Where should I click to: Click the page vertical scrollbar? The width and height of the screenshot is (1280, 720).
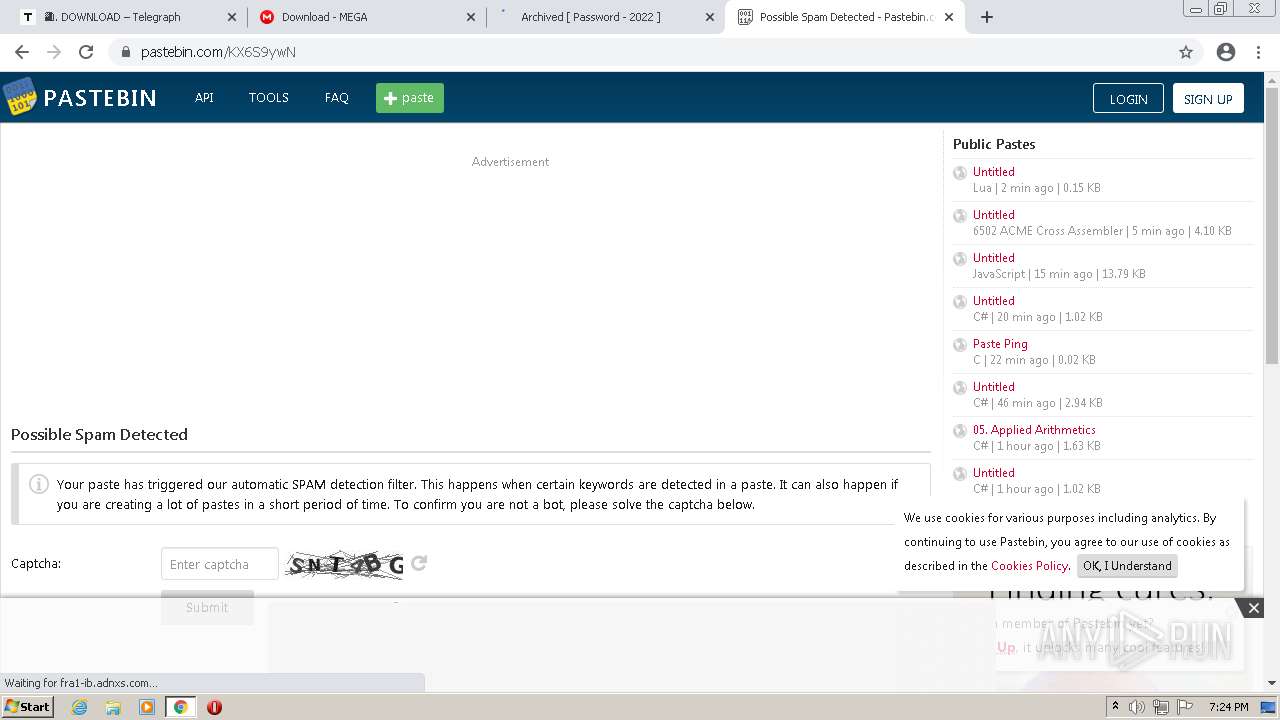1271,225
